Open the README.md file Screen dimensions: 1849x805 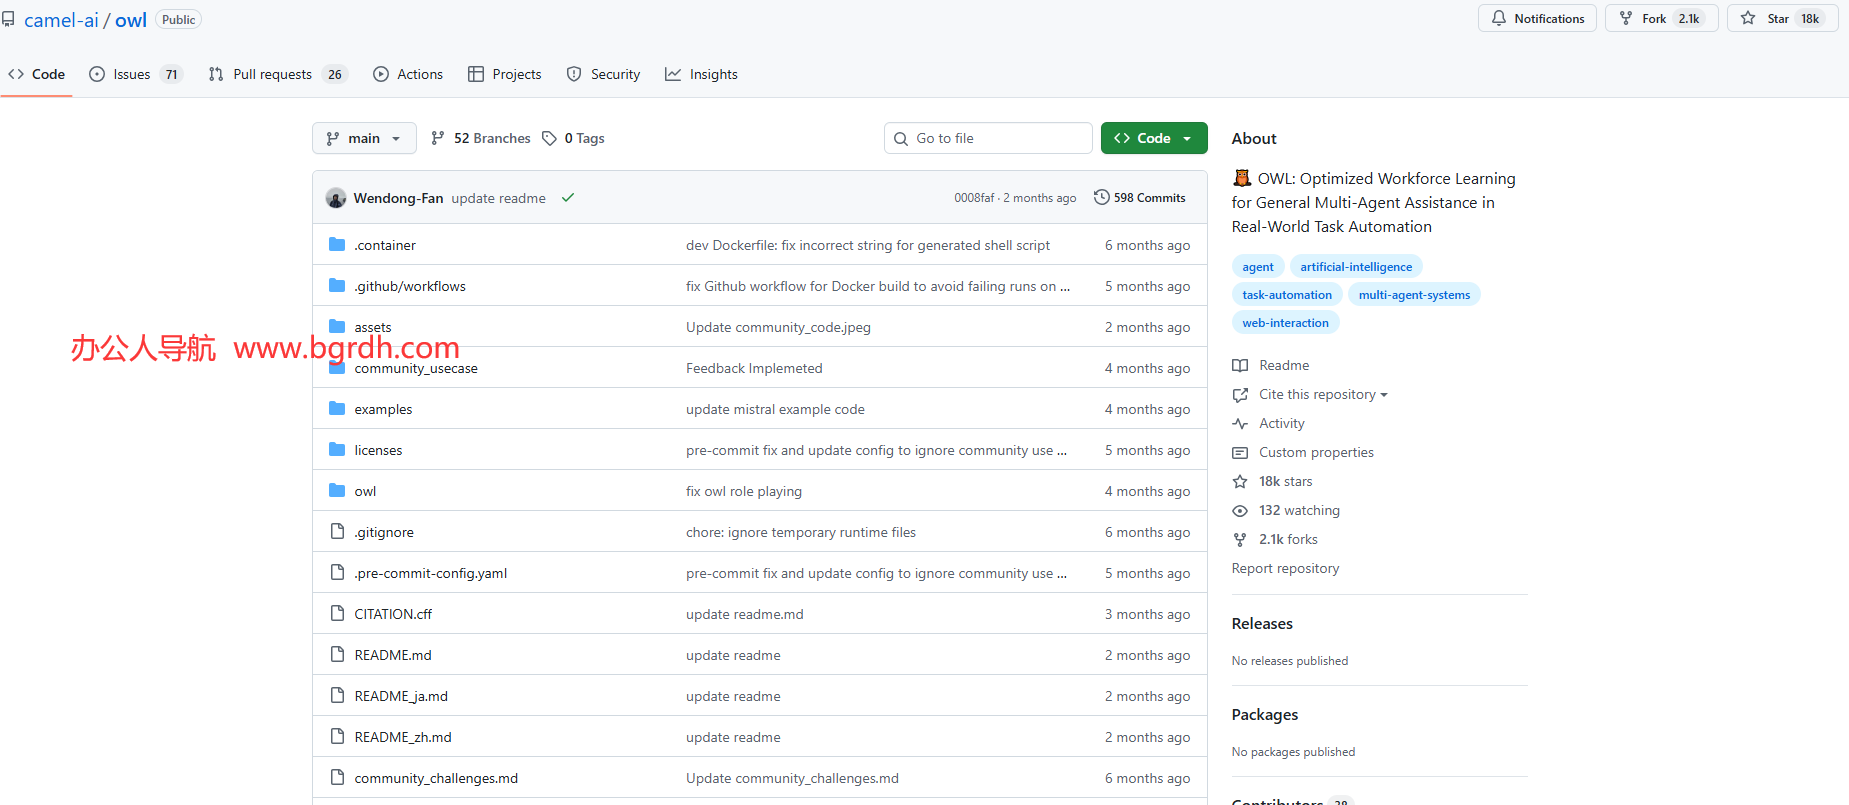393,655
